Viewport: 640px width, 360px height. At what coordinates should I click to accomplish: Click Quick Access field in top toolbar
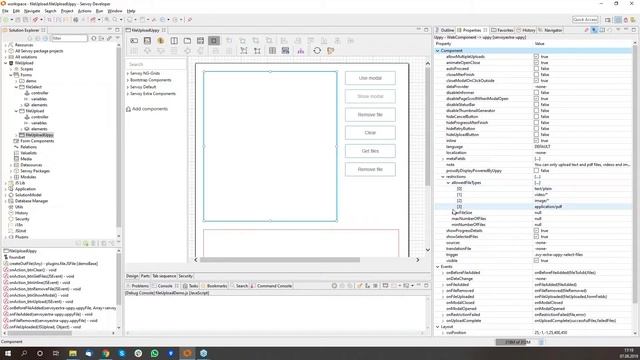[x=585, y=20]
